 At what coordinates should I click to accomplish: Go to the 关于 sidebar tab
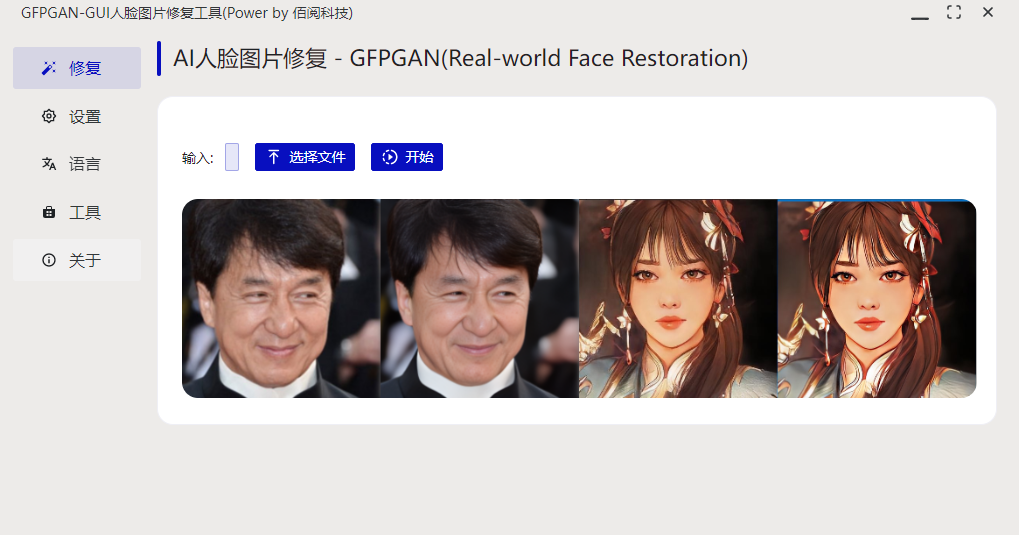click(77, 260)
